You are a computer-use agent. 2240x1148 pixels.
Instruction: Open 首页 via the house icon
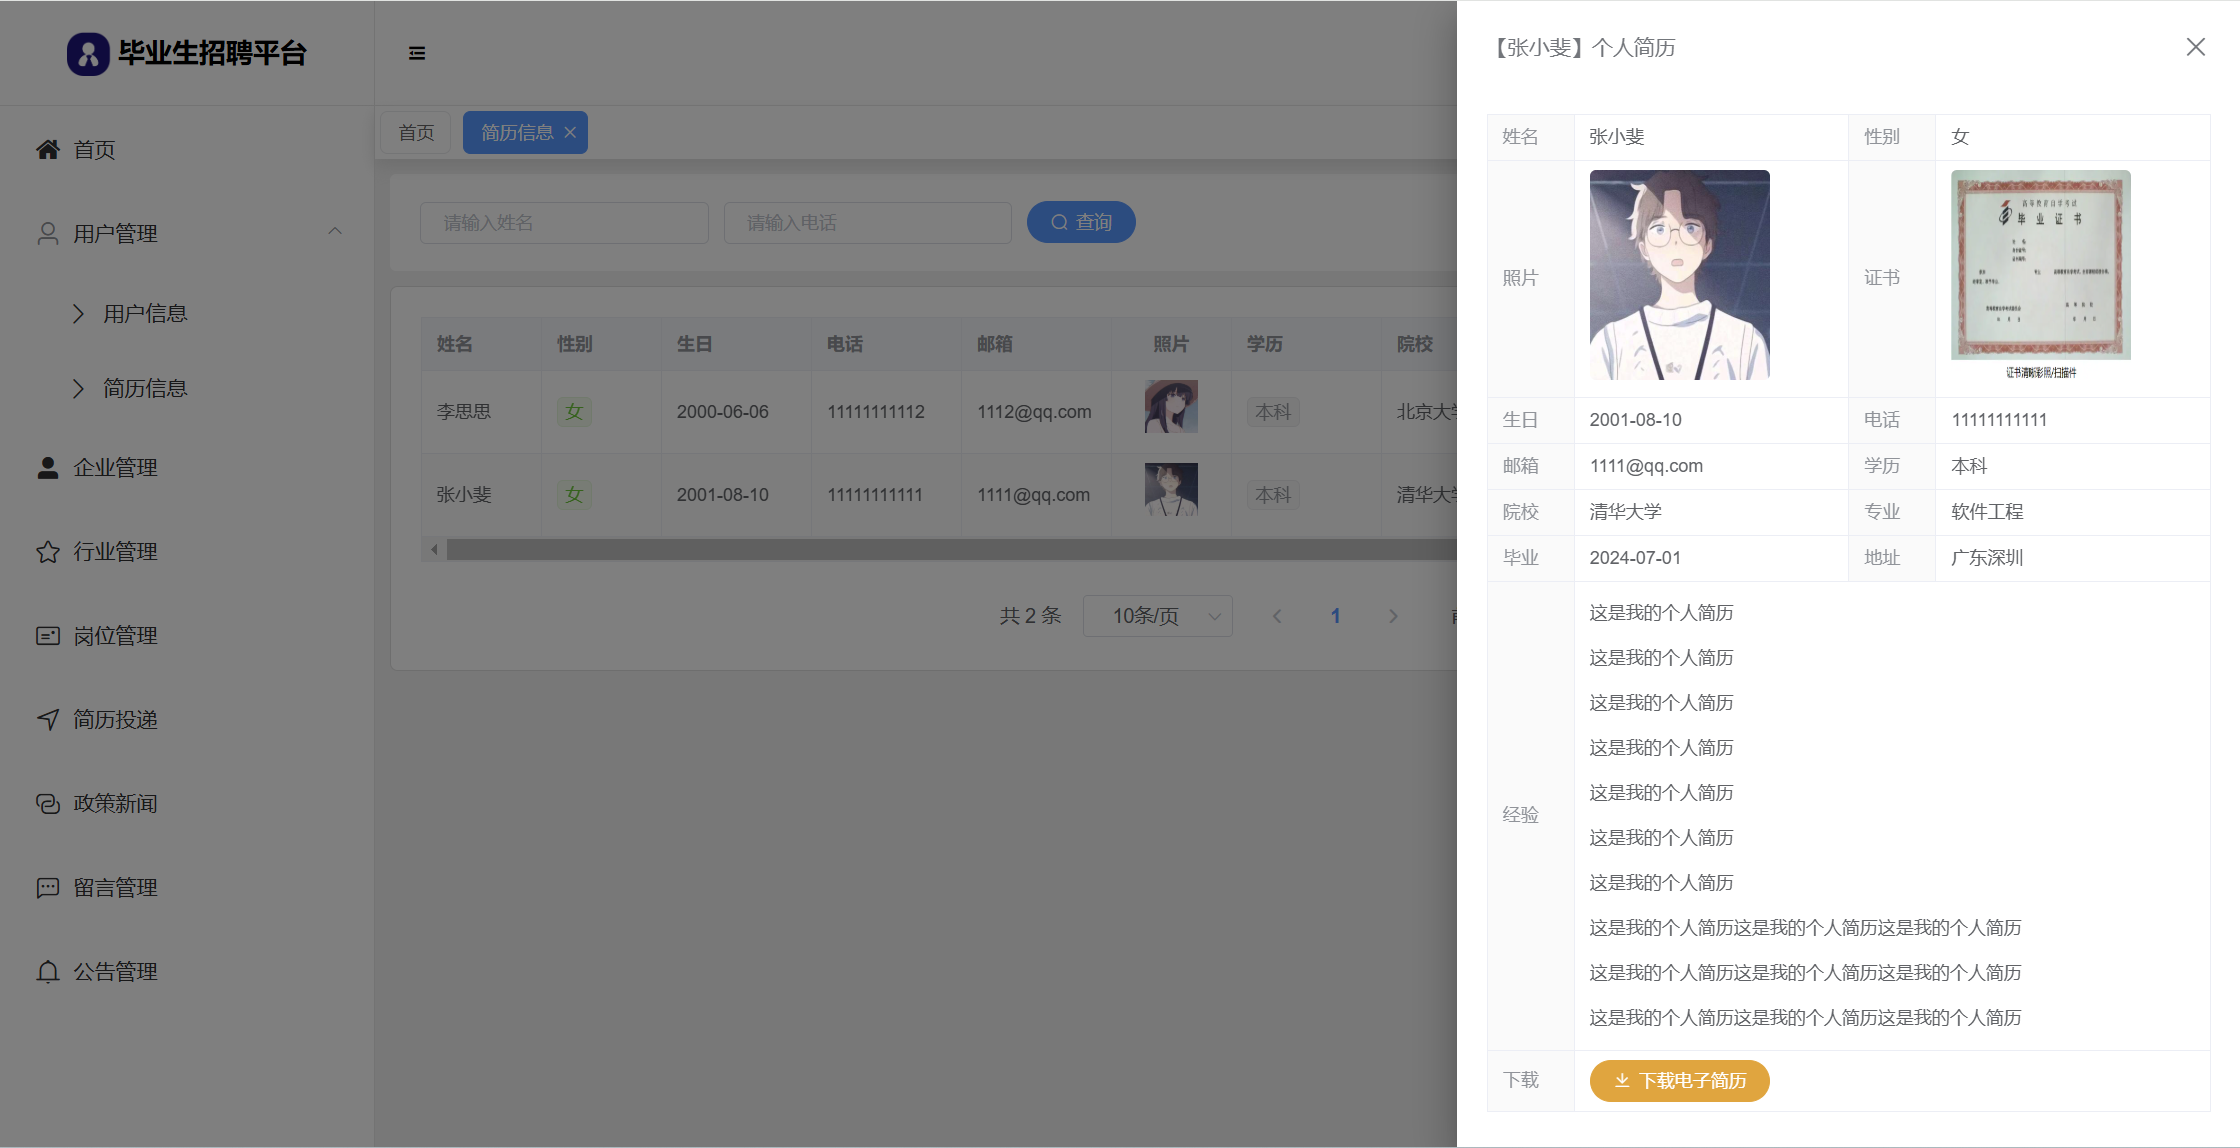[x=48, y=150]
